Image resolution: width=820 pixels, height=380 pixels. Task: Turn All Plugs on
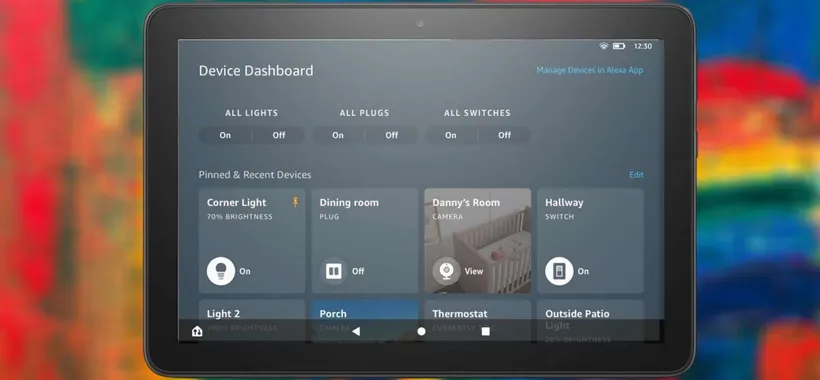click(x=338, y=135)
